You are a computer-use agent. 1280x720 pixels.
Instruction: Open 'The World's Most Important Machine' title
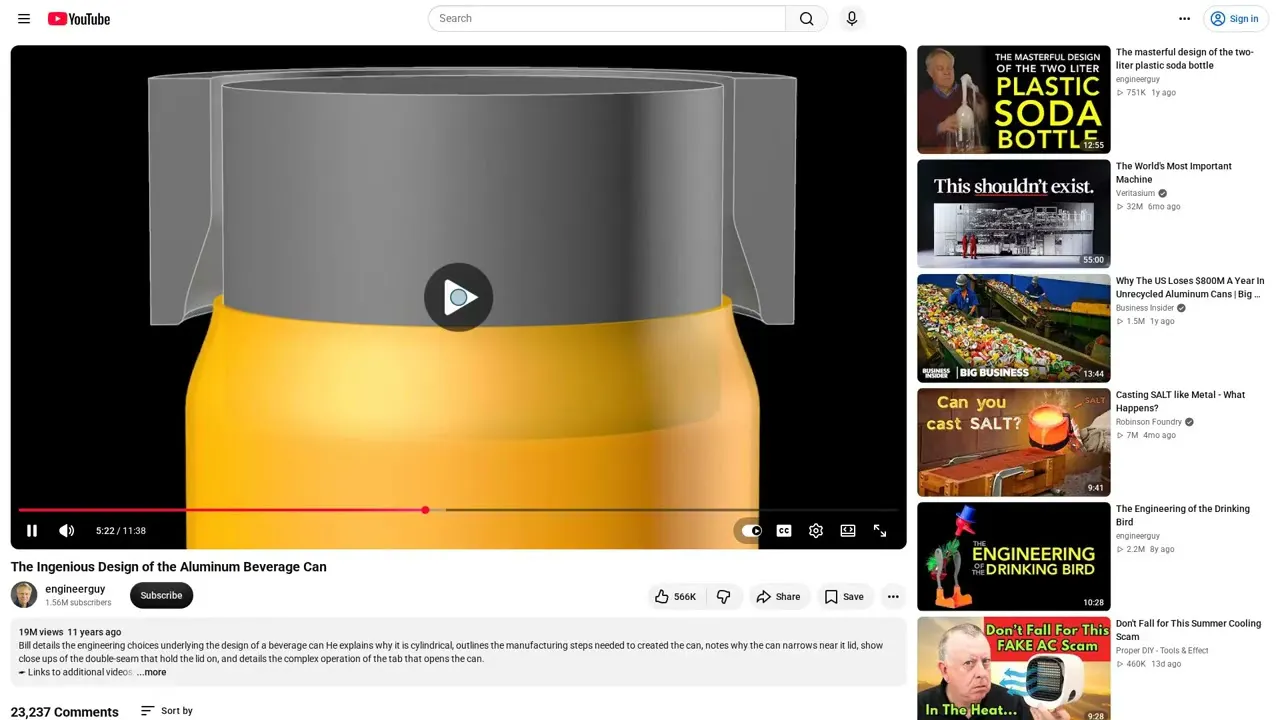pyautogui.click(x=1174, y=173)
